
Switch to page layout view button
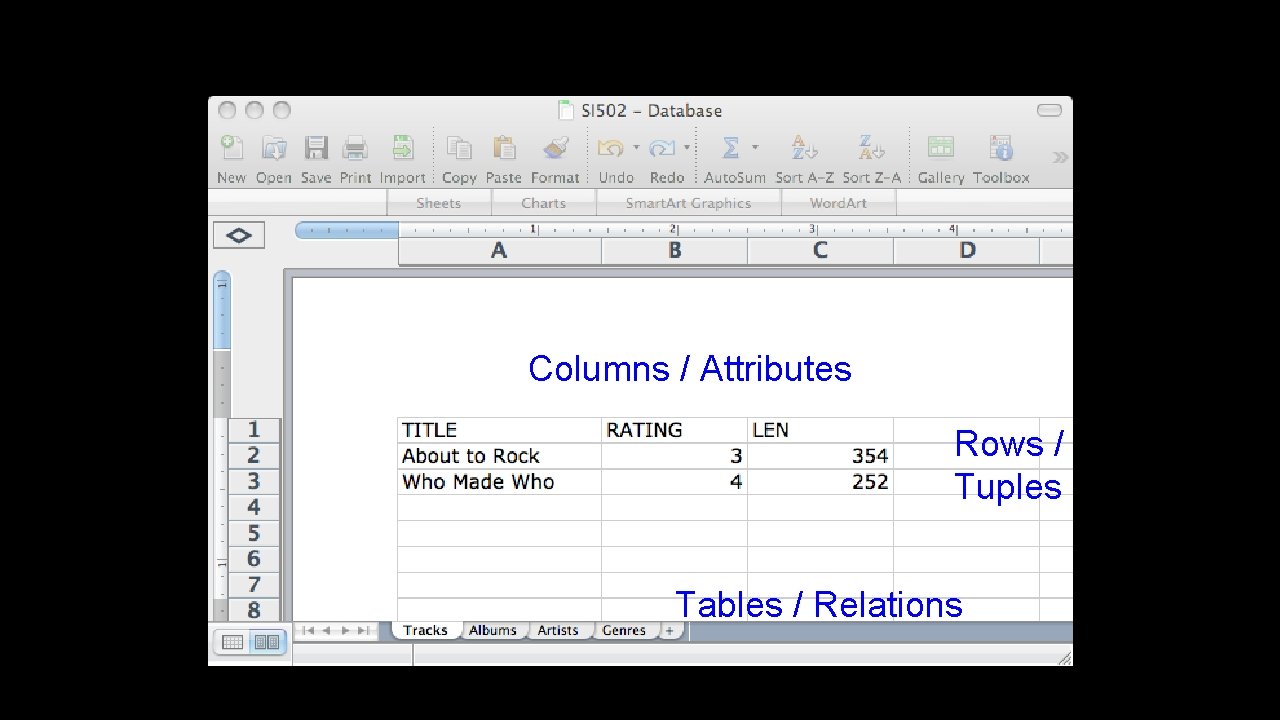267,643
